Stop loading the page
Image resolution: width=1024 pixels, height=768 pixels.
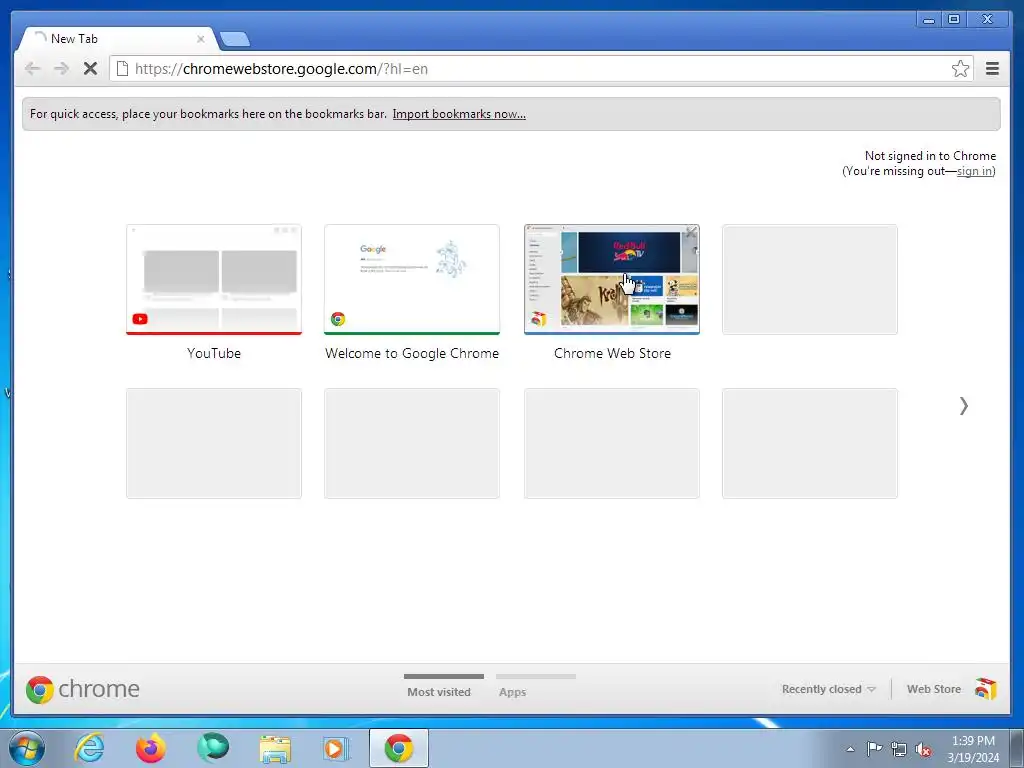click(x=90, y=69)
